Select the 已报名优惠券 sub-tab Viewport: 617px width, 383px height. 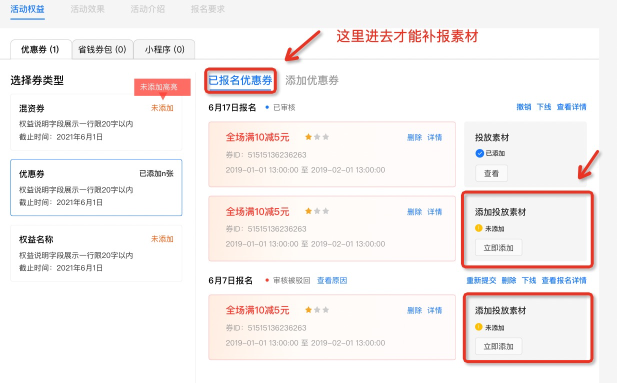click(x=240, y=80)
